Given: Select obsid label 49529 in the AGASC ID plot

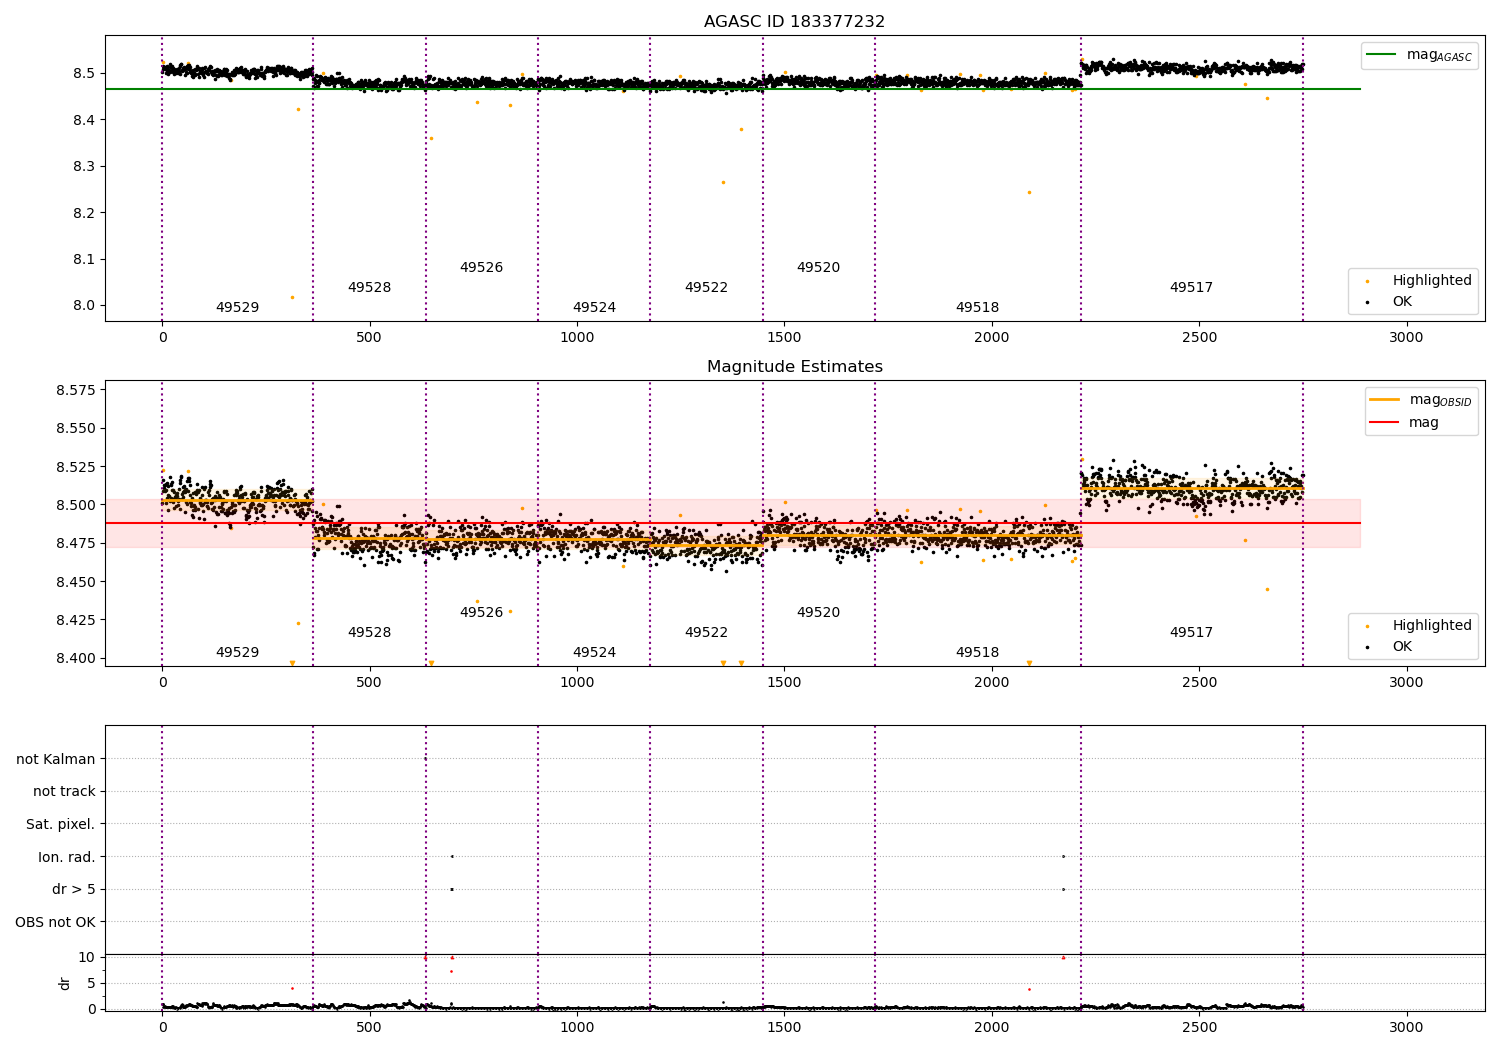Looking at the screenshot, I should pos(237,307).
